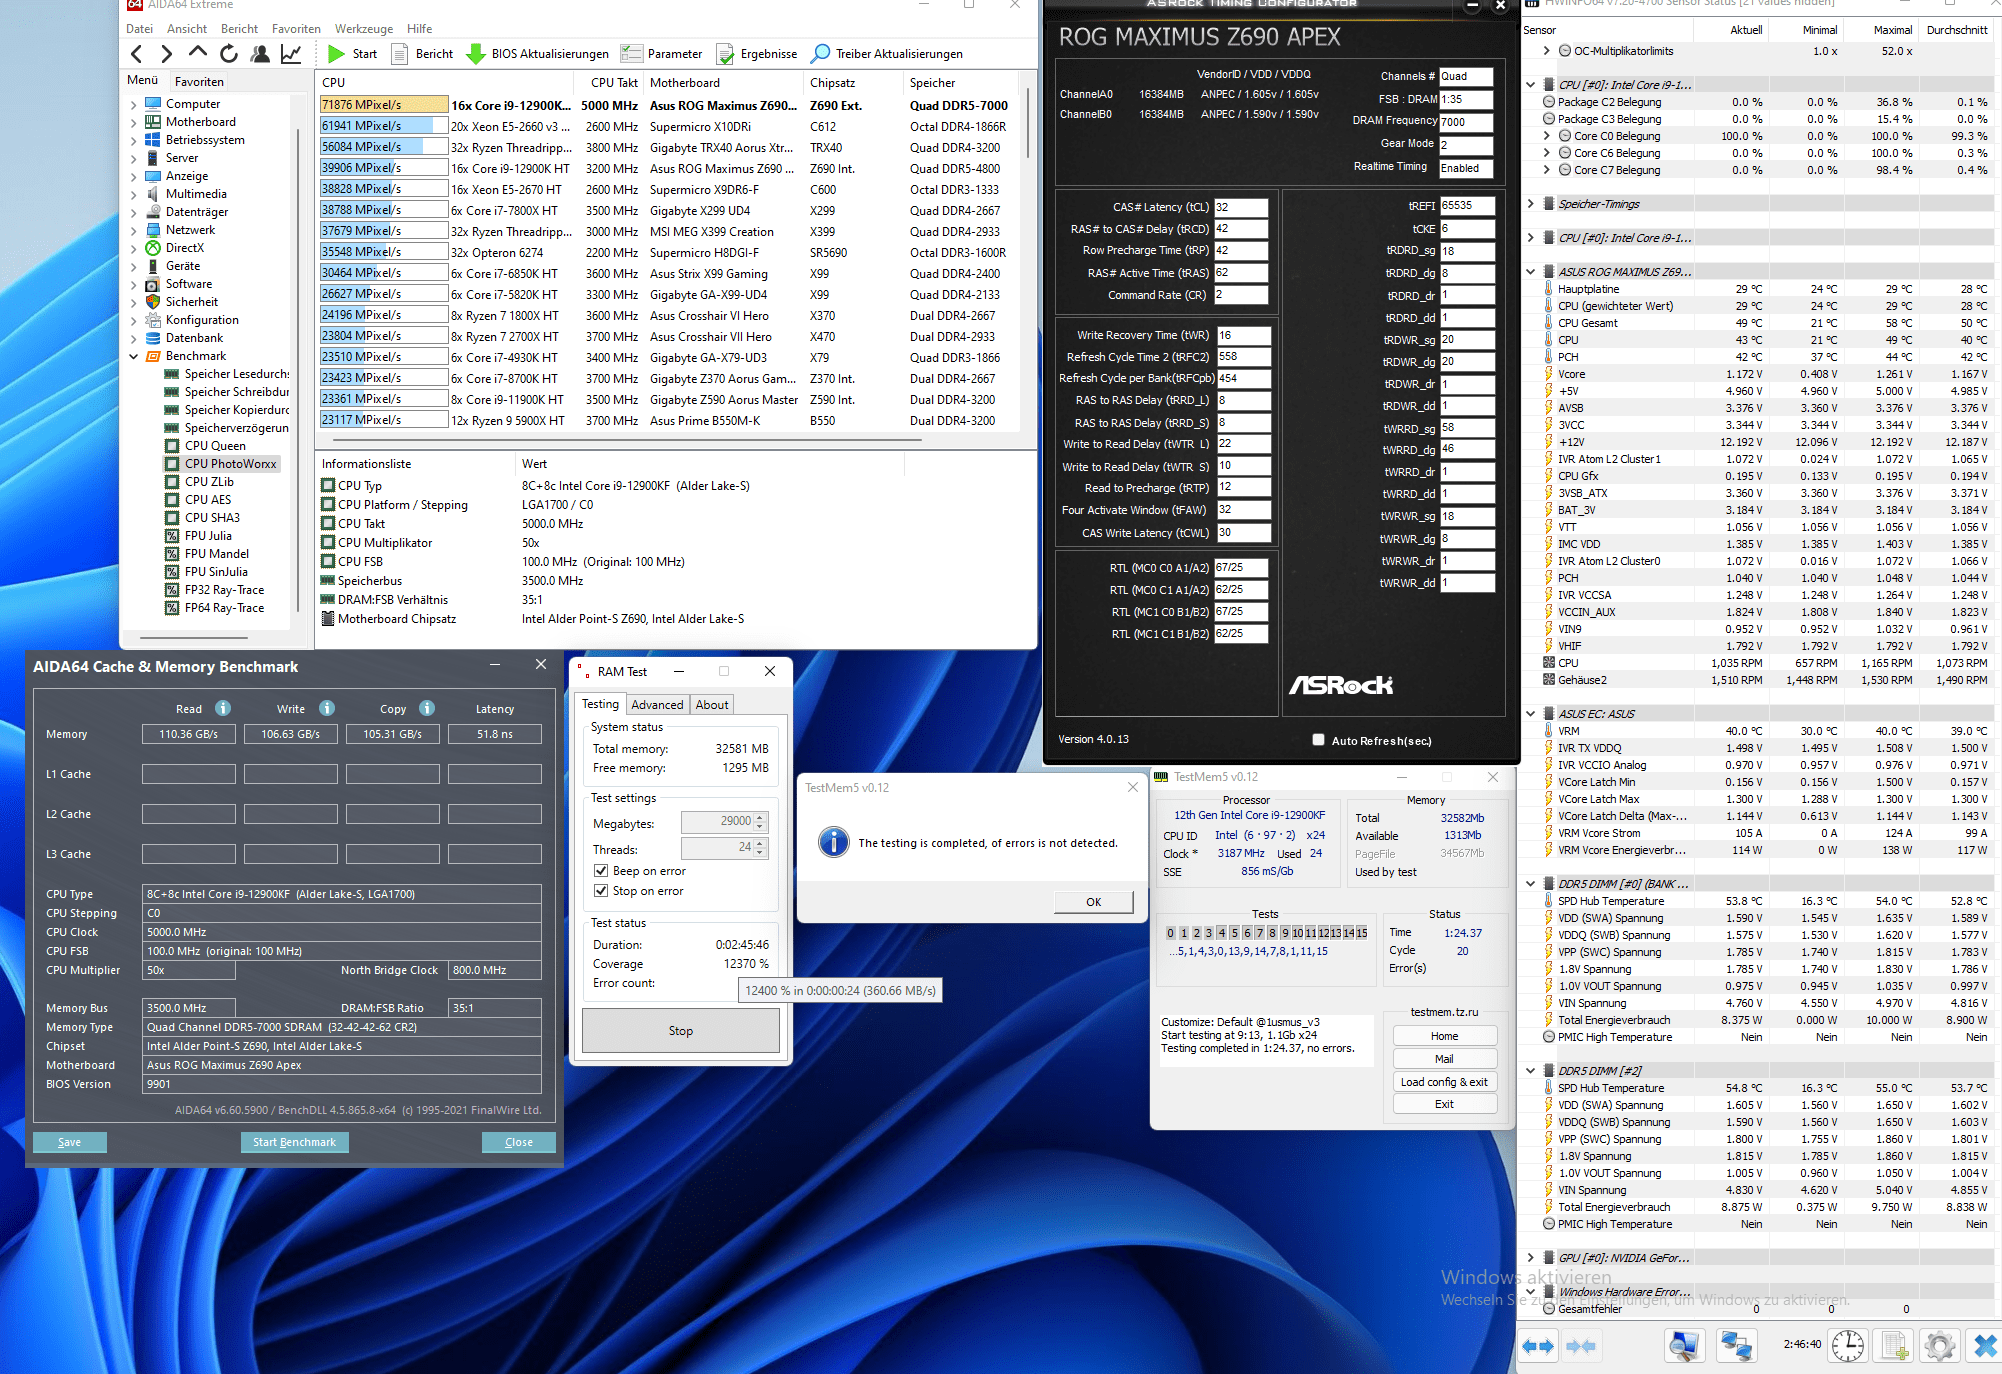Expand the Speicher-Timings sensor group
Screen dimensions: 2002x1374
[1530, 204]
